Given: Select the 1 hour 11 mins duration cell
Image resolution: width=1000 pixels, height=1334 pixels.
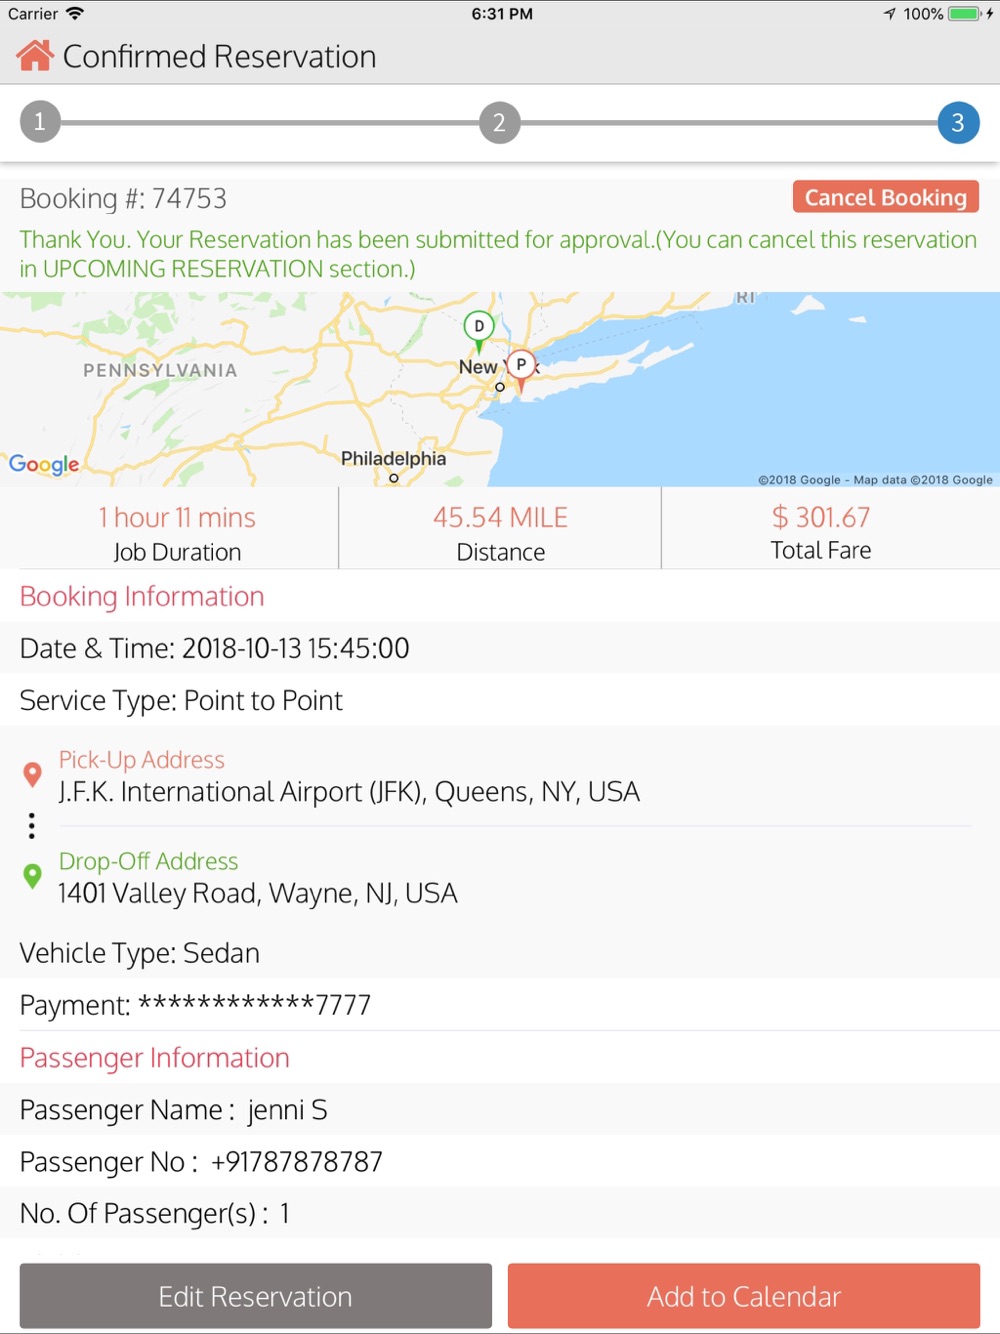Looking at the screenshot, I should click(x=169, y=528).
